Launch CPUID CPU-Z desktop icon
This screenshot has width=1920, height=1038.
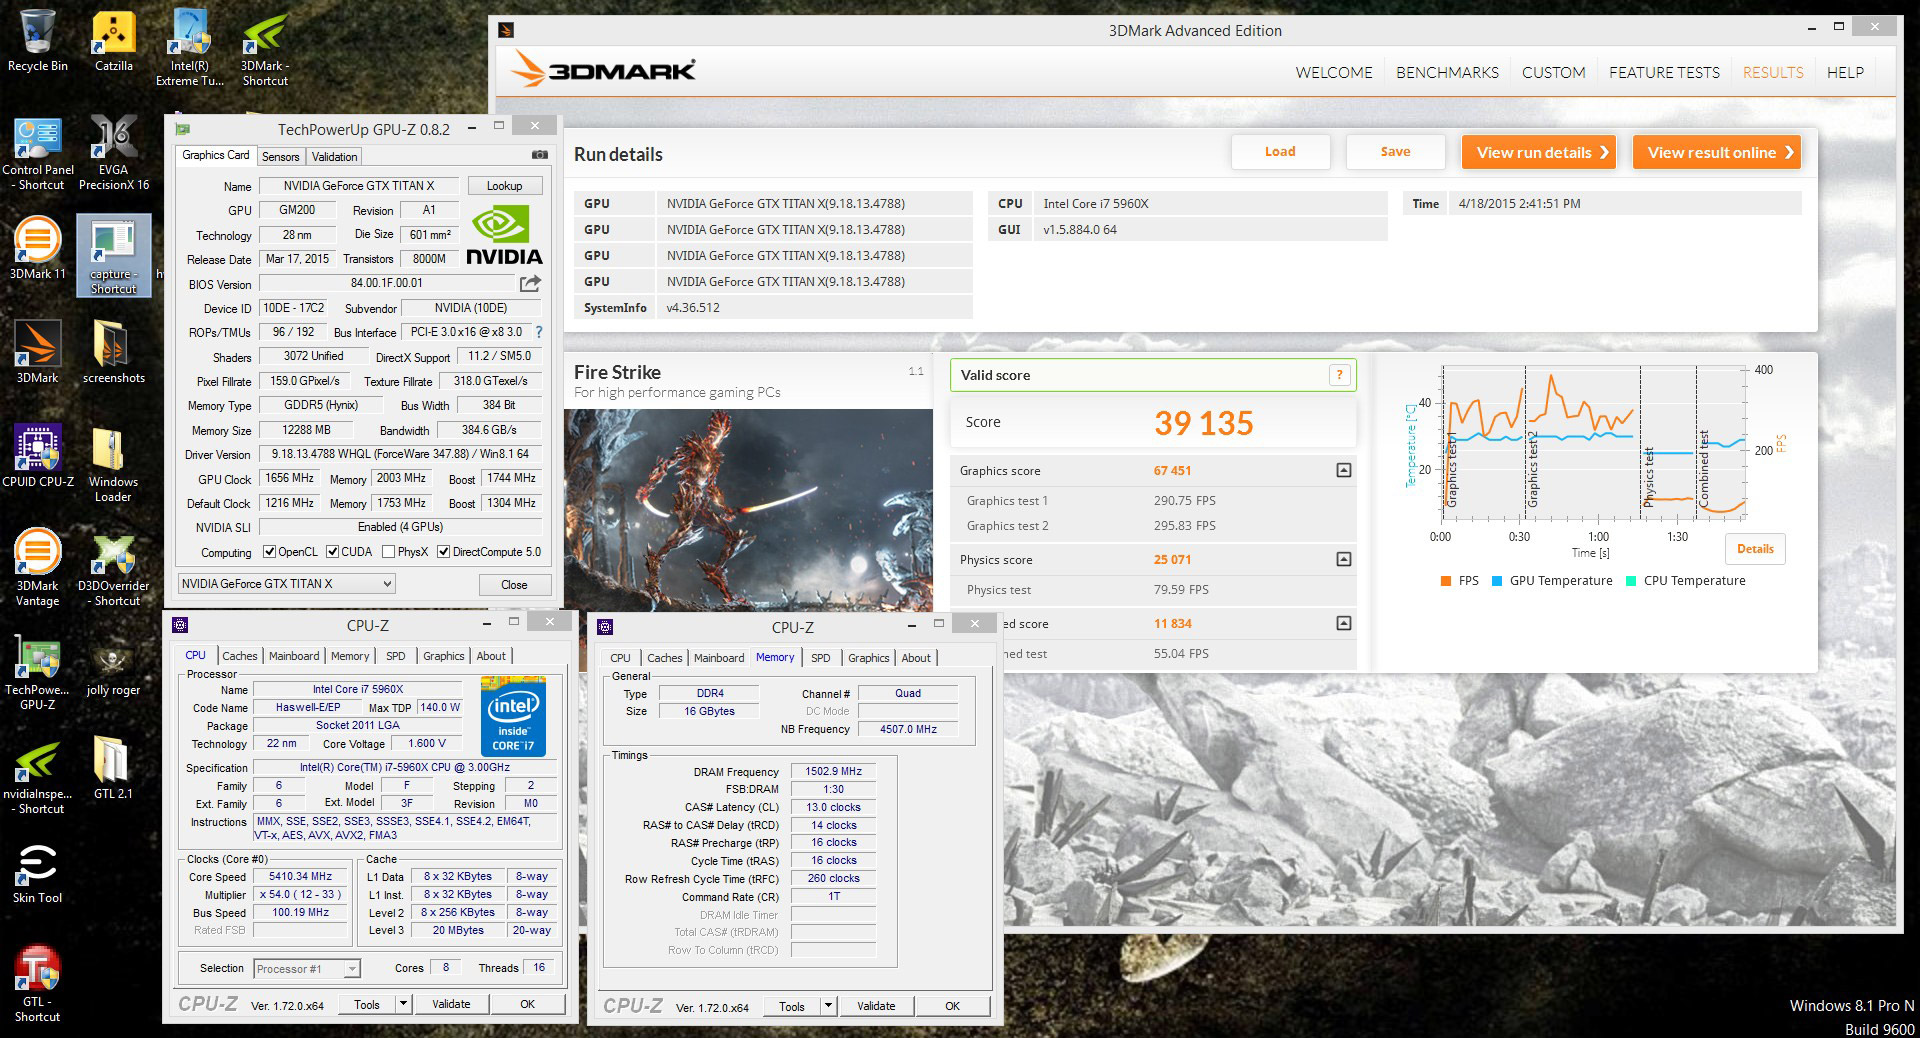coord(38,456)
